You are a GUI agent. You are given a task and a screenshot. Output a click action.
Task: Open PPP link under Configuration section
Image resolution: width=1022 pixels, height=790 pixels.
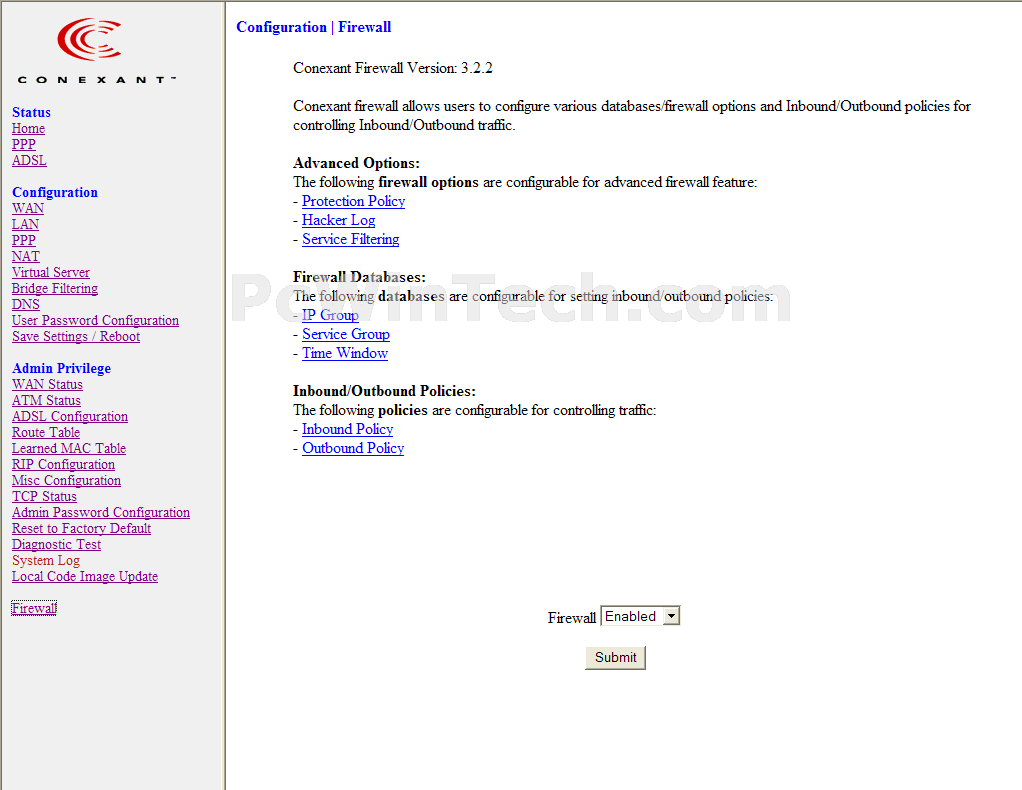point(23,241)
